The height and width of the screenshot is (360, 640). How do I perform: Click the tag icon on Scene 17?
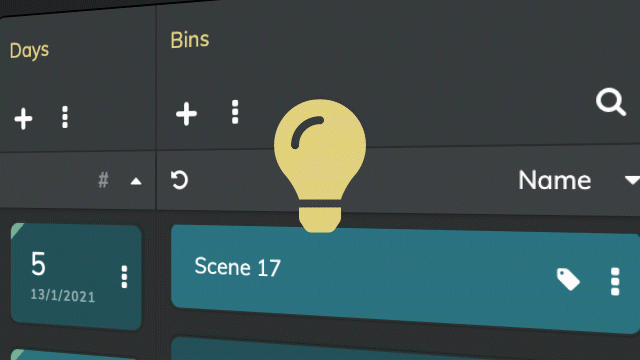[568, 279]
